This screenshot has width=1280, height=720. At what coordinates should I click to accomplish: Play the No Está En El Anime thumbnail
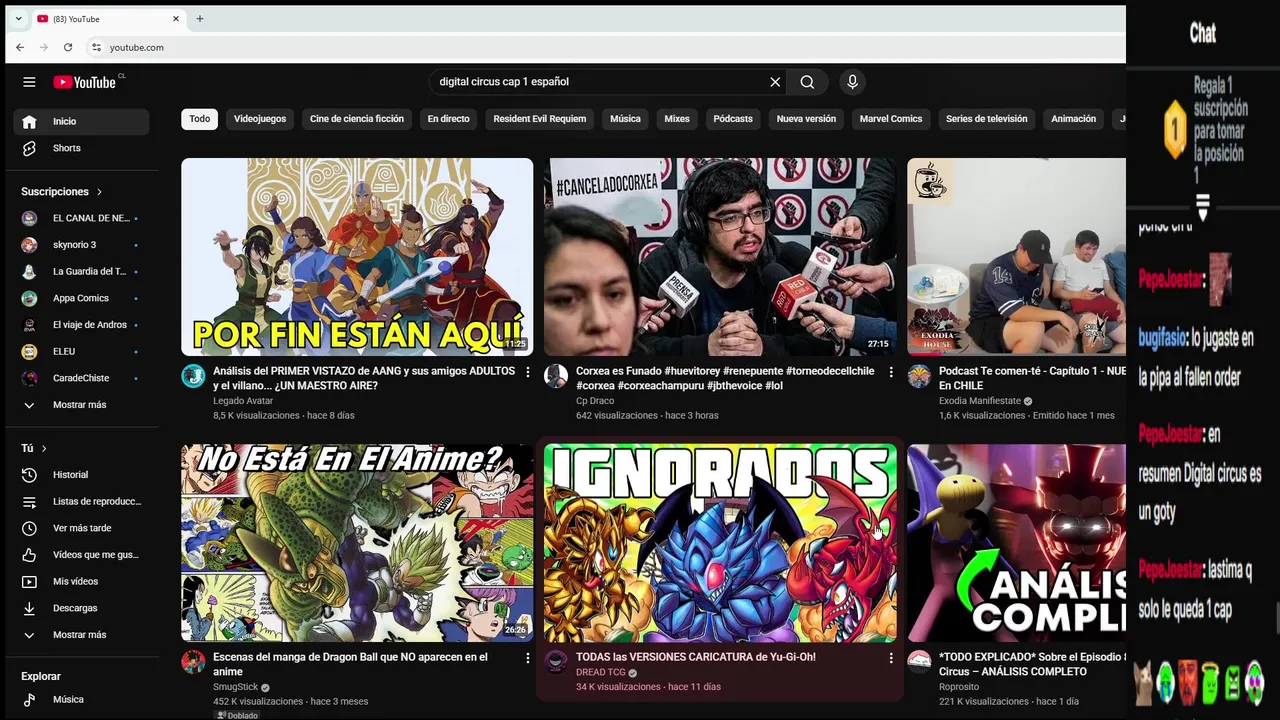click(357, 543)
